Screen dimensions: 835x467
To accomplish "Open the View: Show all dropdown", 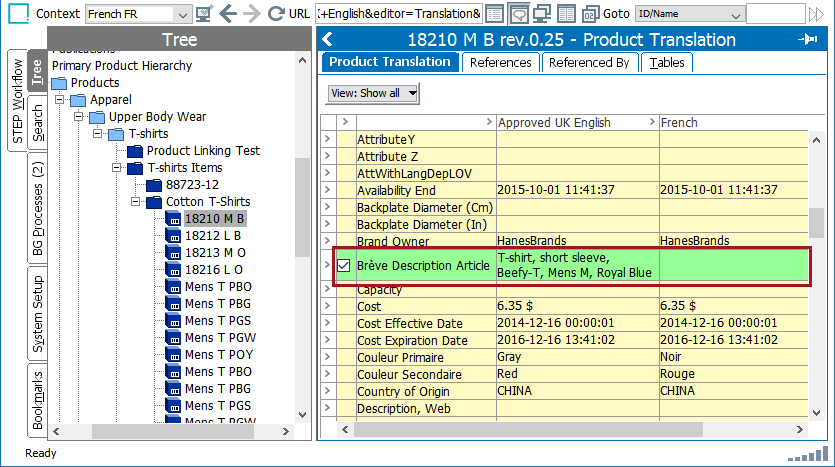I will 373,93.
